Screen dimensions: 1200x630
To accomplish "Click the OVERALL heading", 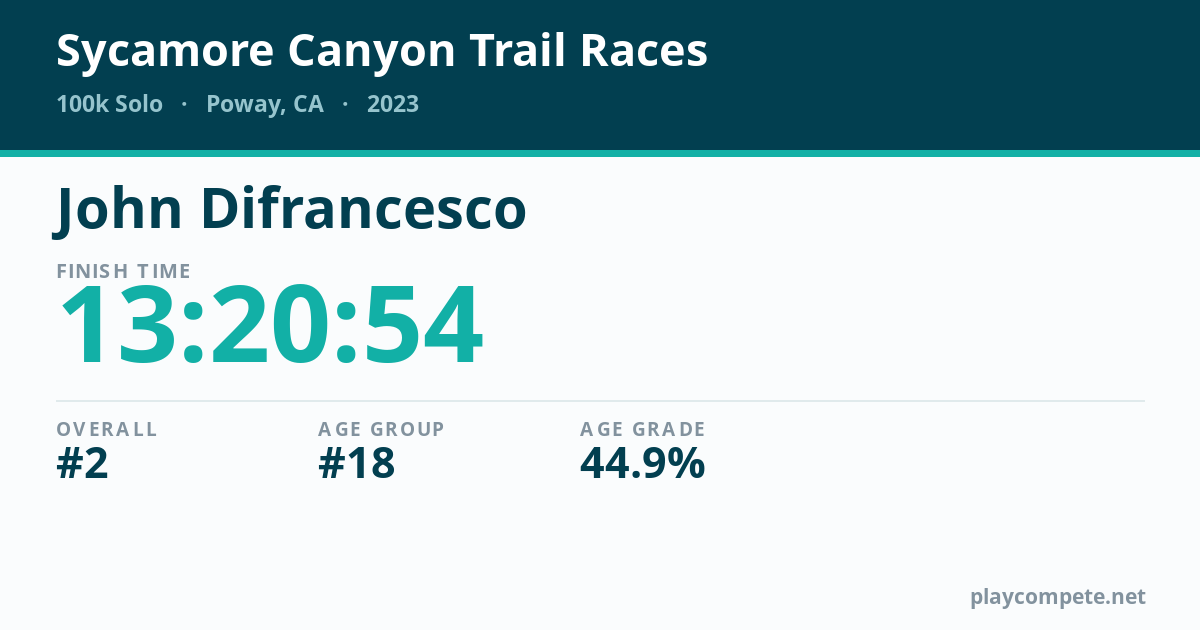I will coord(107,429).
